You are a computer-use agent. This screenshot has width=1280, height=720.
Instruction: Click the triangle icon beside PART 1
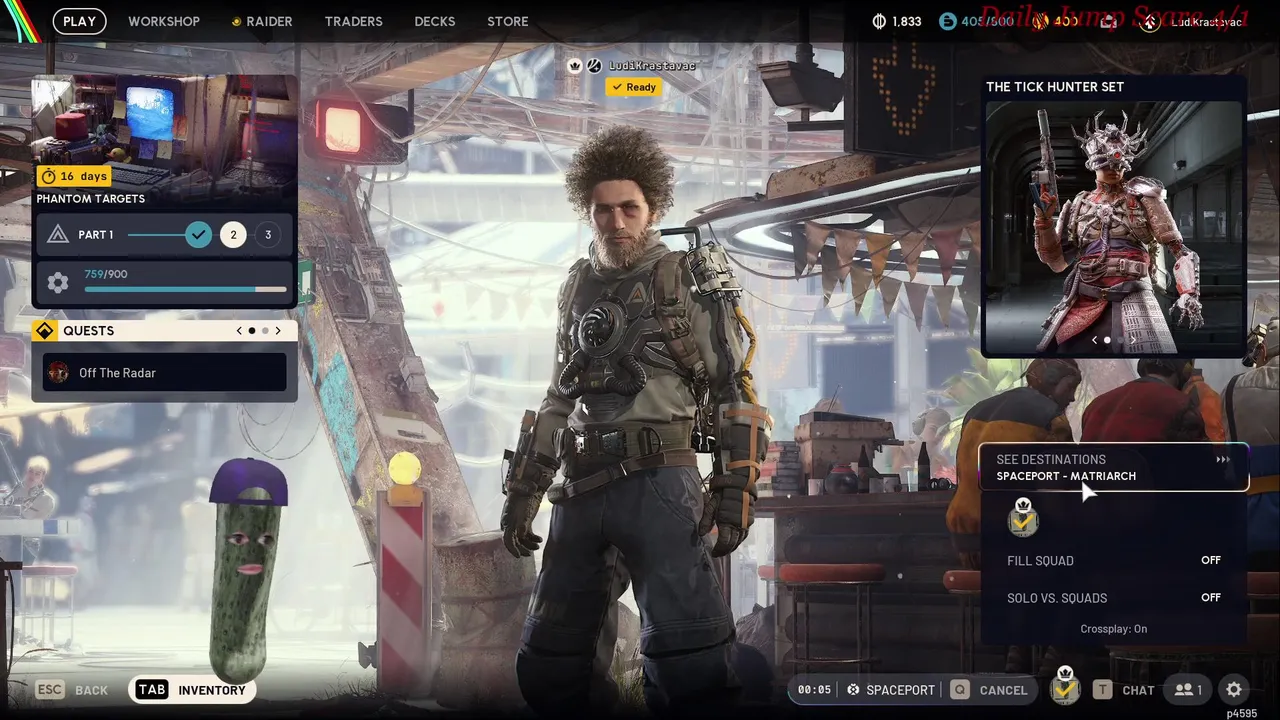click(x=58, y=235)
